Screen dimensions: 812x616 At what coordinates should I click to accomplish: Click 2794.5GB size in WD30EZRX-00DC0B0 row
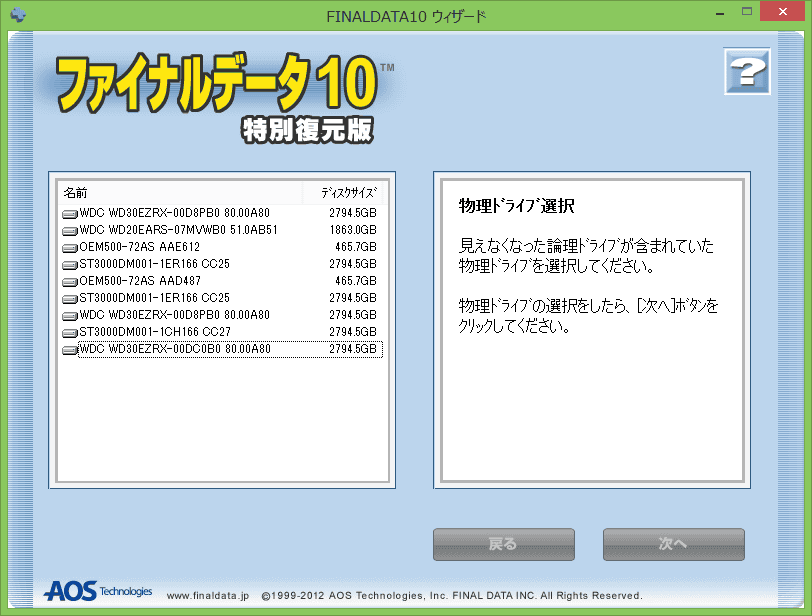point(353,349)
